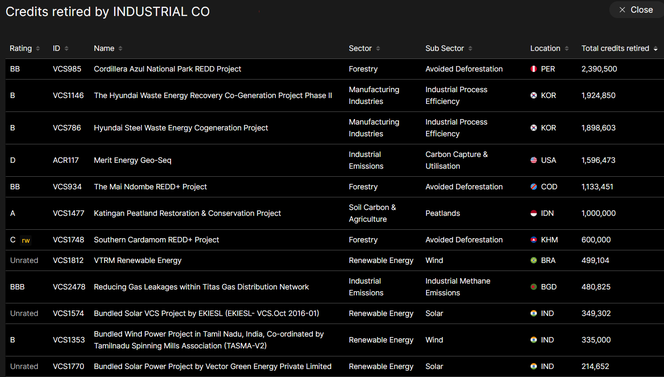Click the Indonesia flag icon
Image resolution: width=664 pixels, height=377 pixels.
coord(534,213)
